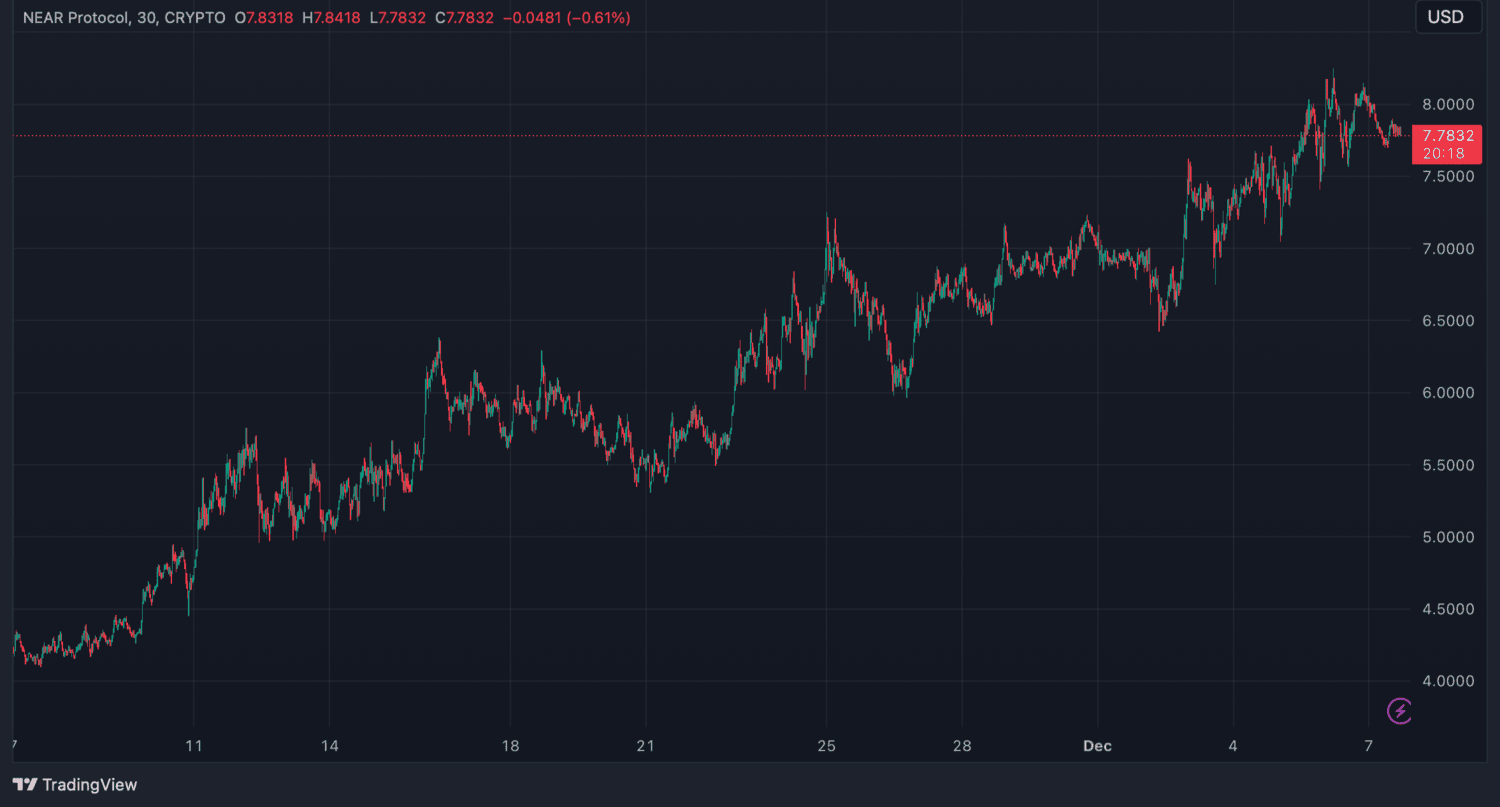
Task: Click the 28 date on time axis
Action: [961, 746]
